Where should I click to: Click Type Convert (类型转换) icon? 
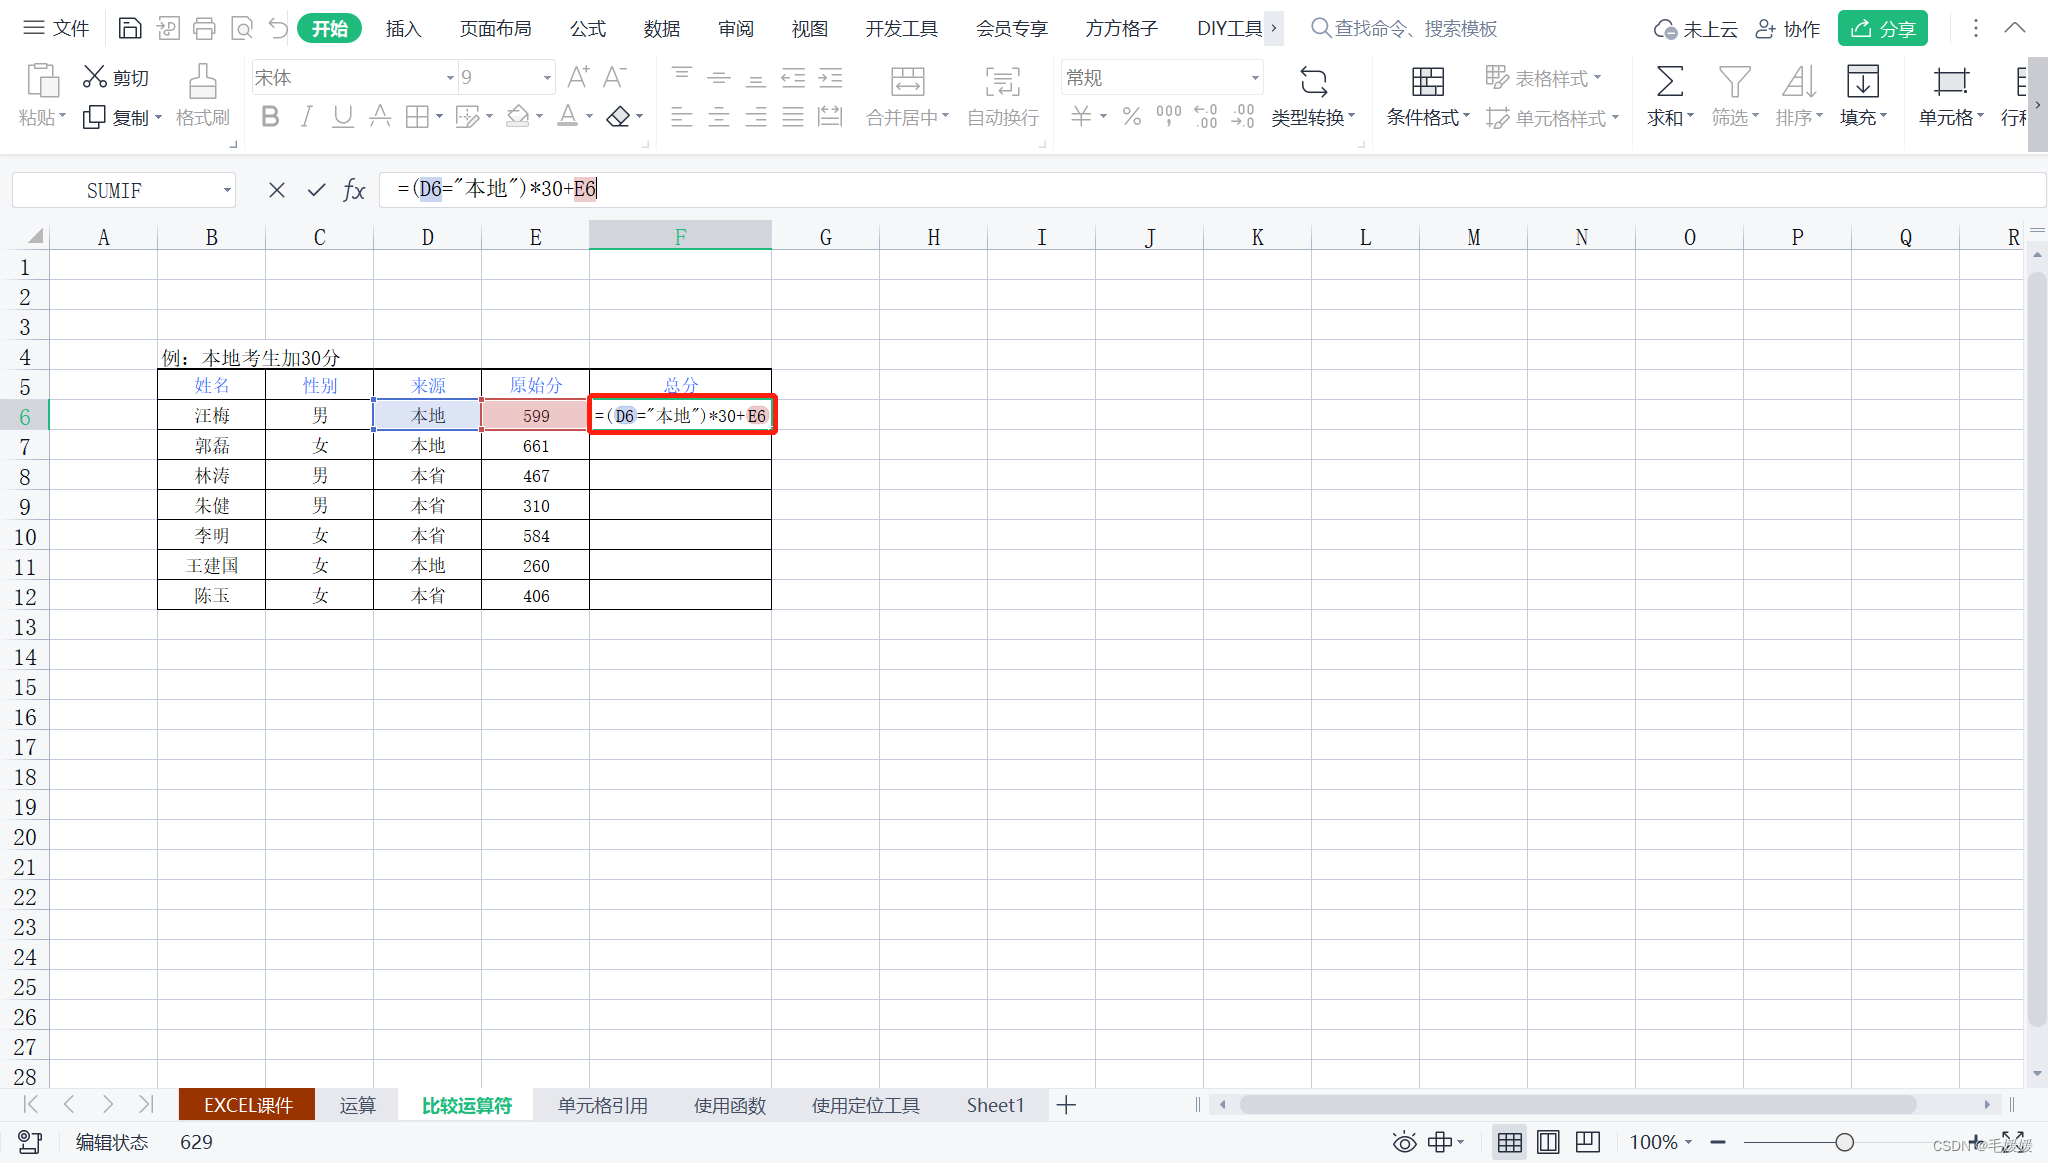tap(1313, 81)
